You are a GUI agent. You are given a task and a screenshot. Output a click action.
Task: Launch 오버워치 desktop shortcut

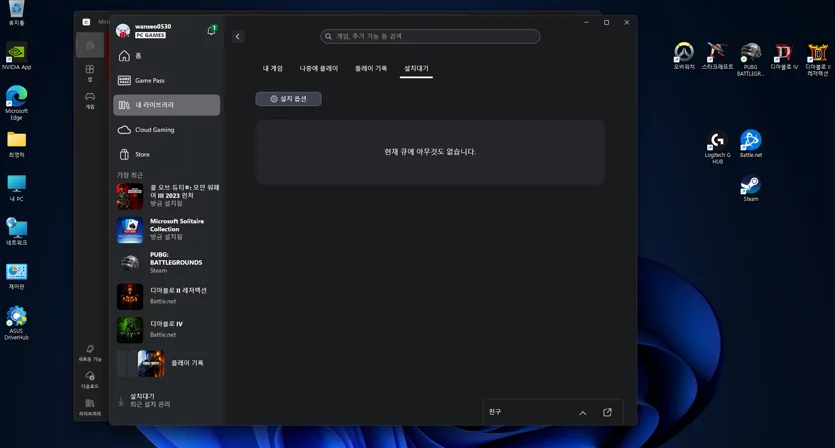[684, 56]
